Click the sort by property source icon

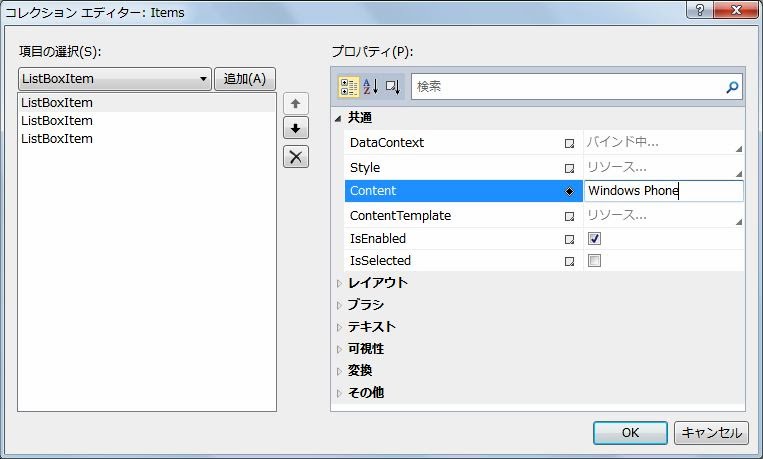[x=392, y=87]
